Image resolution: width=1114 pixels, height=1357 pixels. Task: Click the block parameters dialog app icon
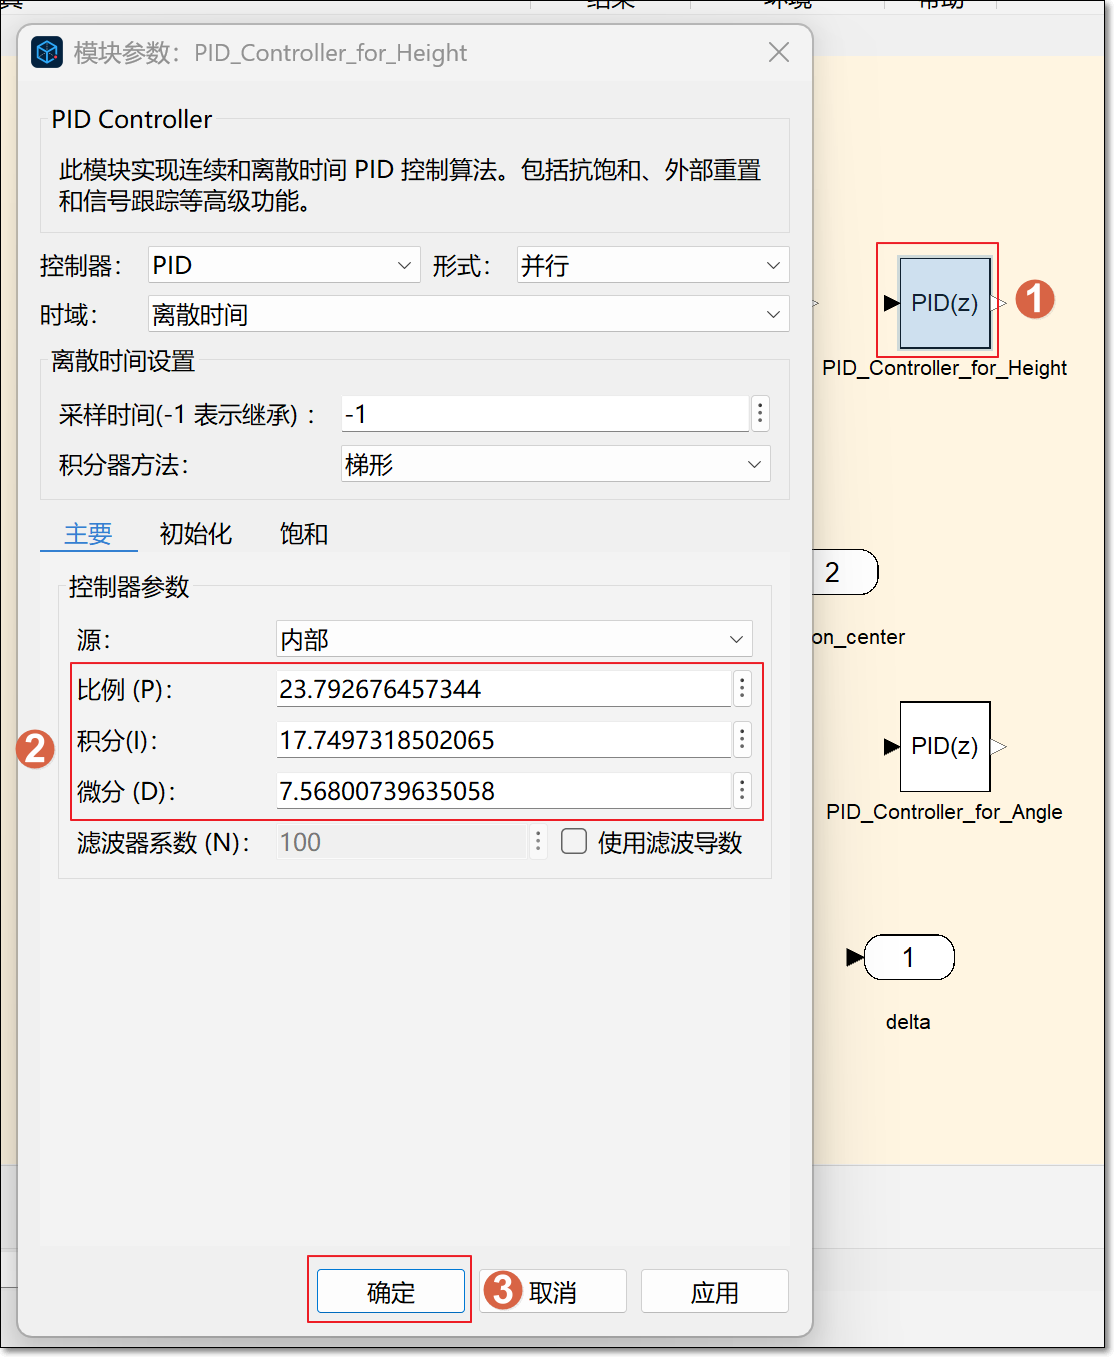(47, 52)
